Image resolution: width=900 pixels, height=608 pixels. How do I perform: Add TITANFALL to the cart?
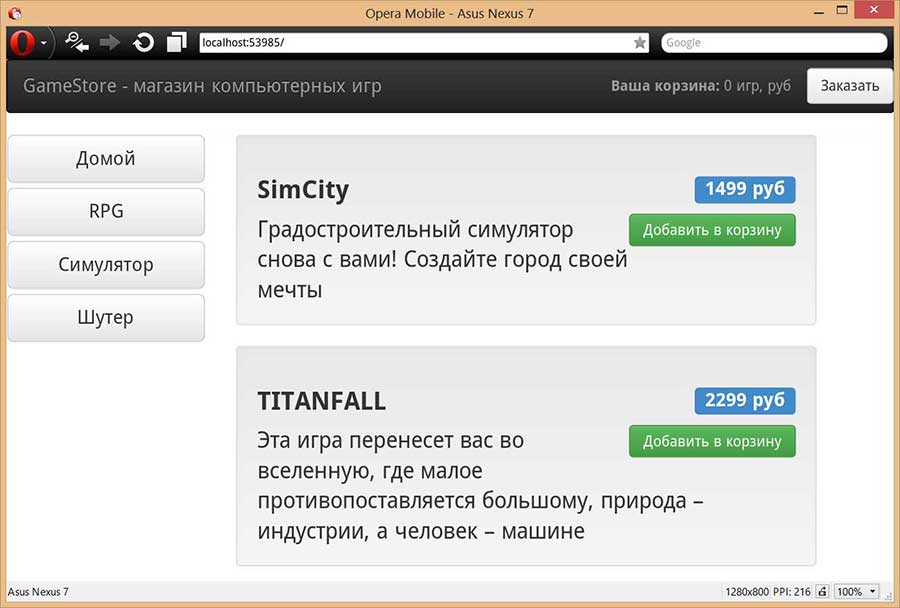click(x=712, y=442)
